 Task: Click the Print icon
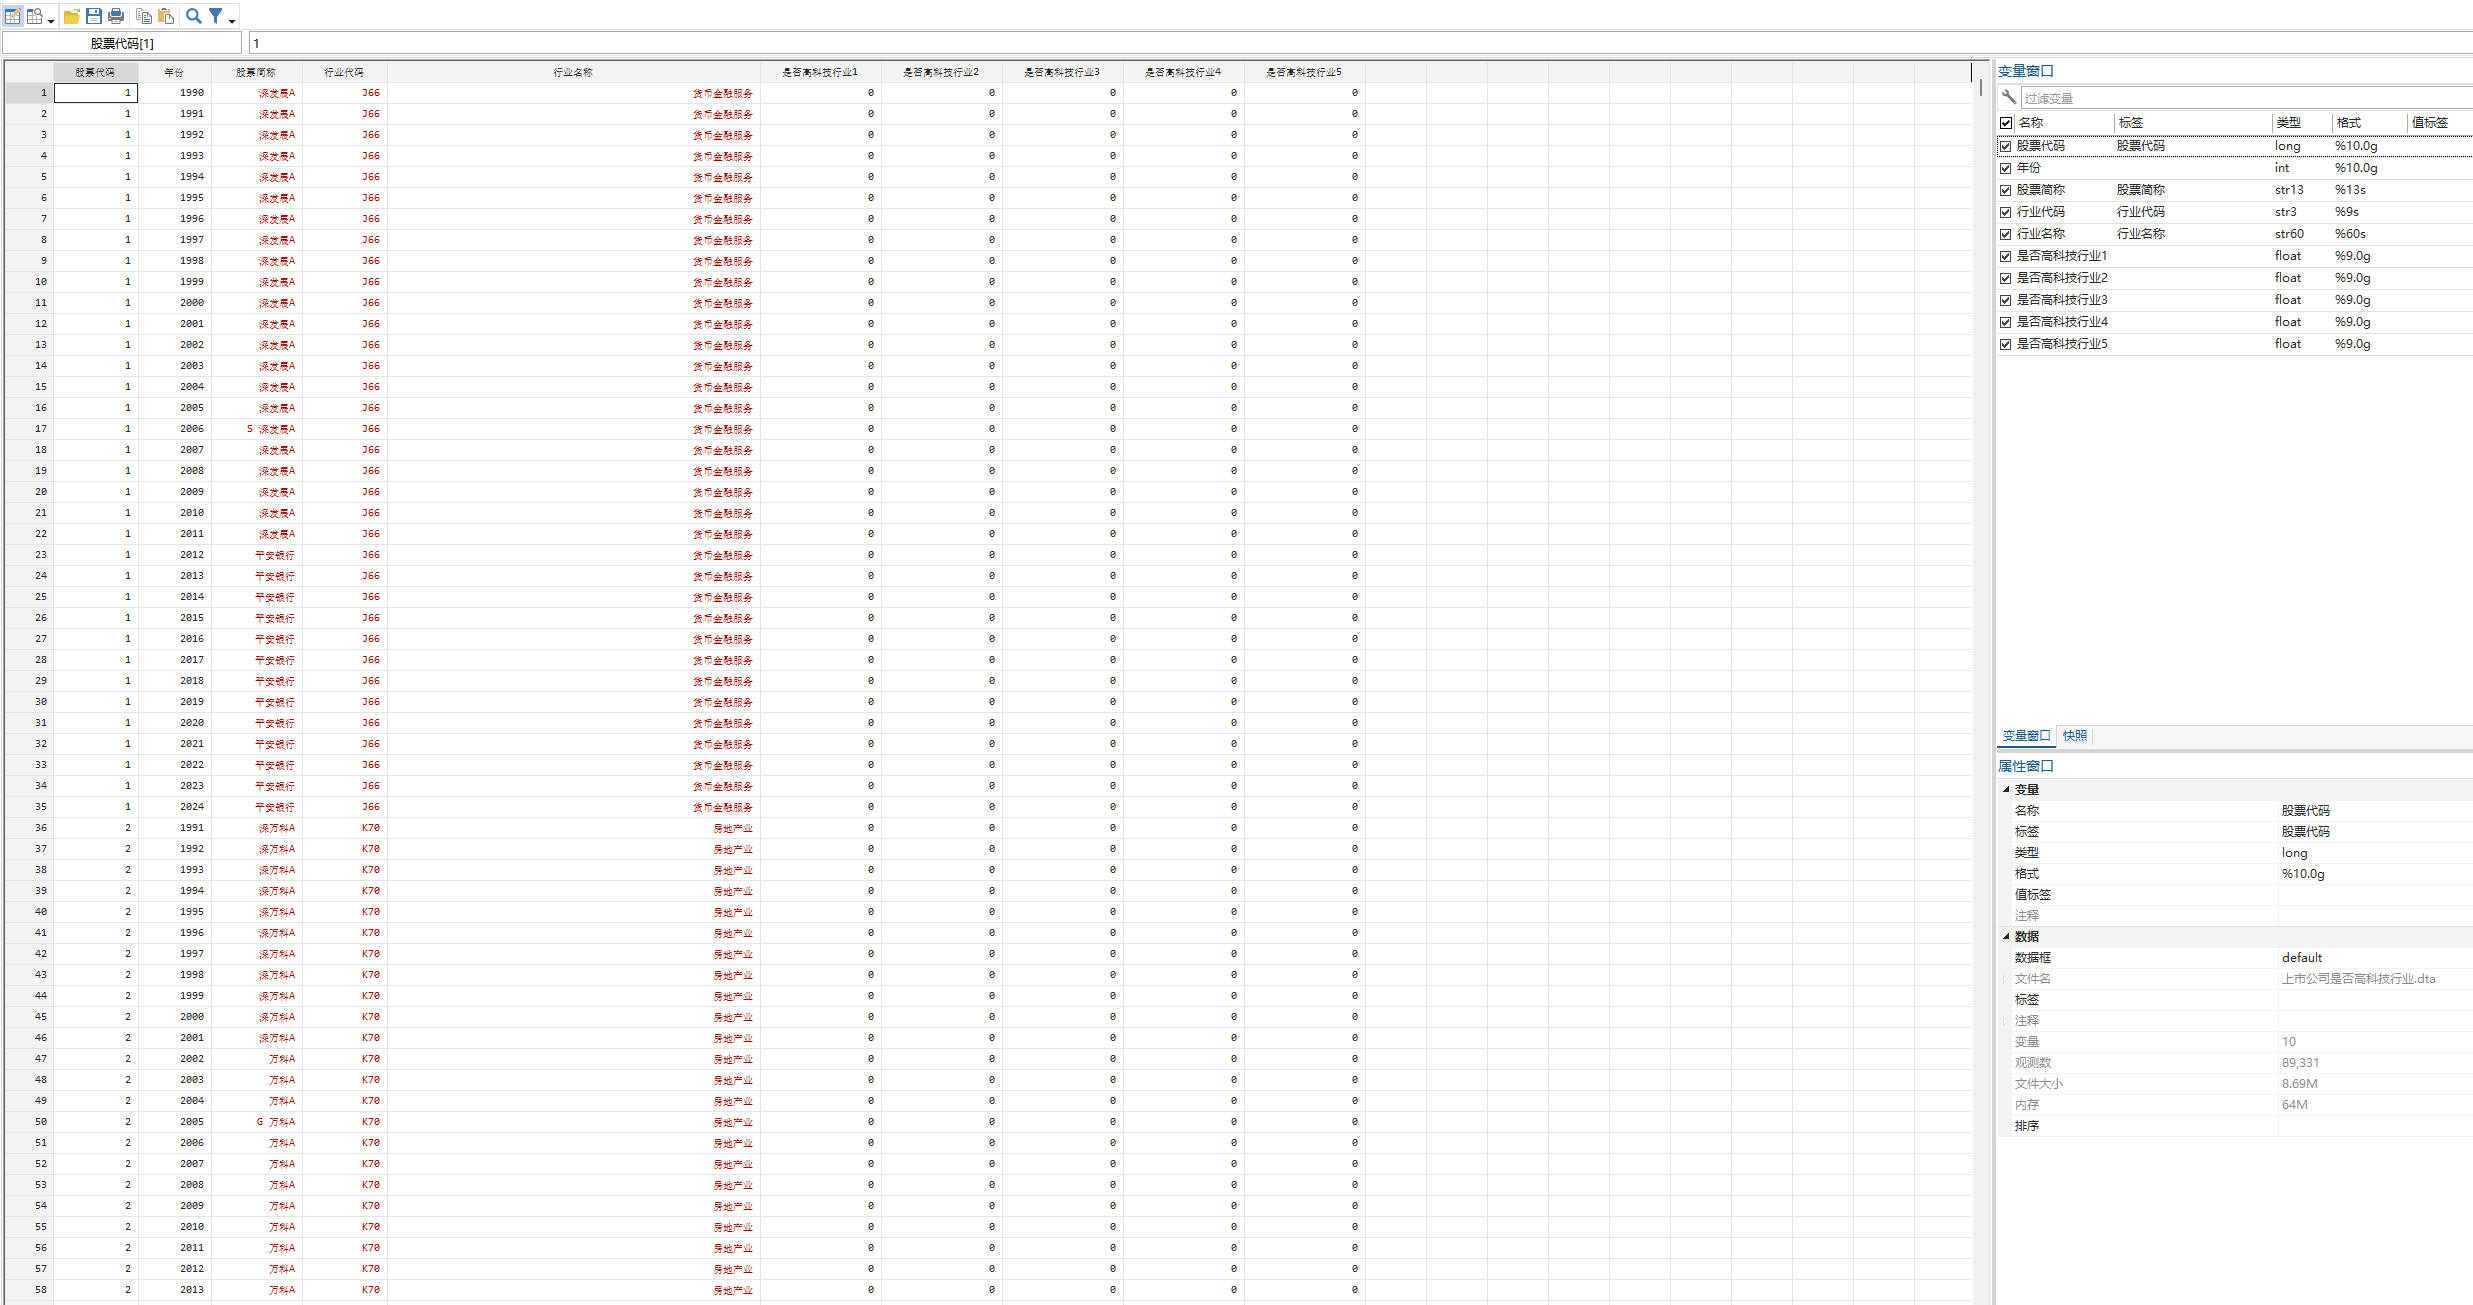pos(116,16)
